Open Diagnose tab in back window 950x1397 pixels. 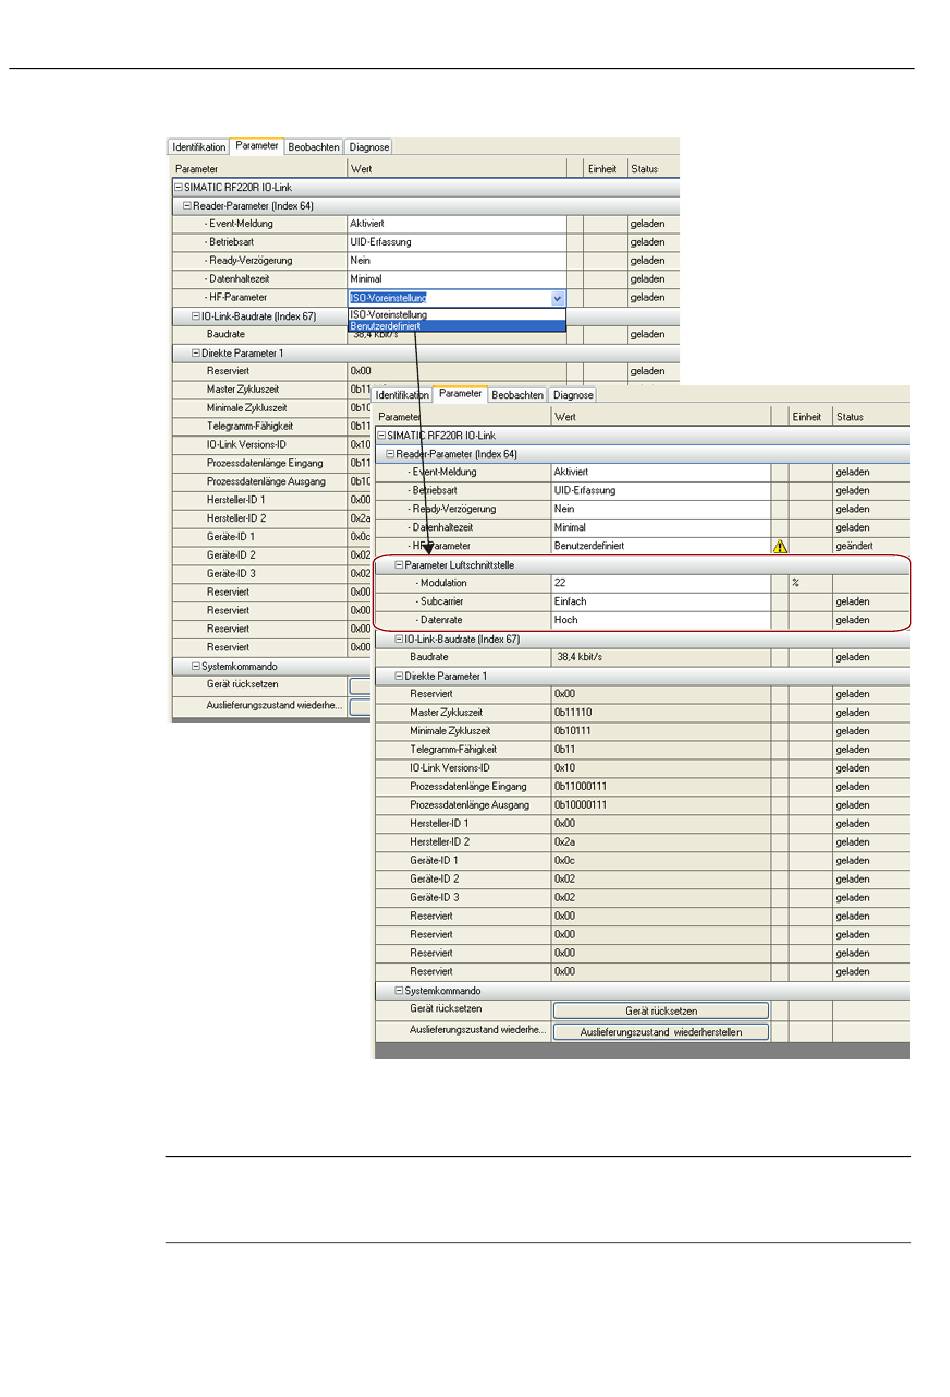369,147
